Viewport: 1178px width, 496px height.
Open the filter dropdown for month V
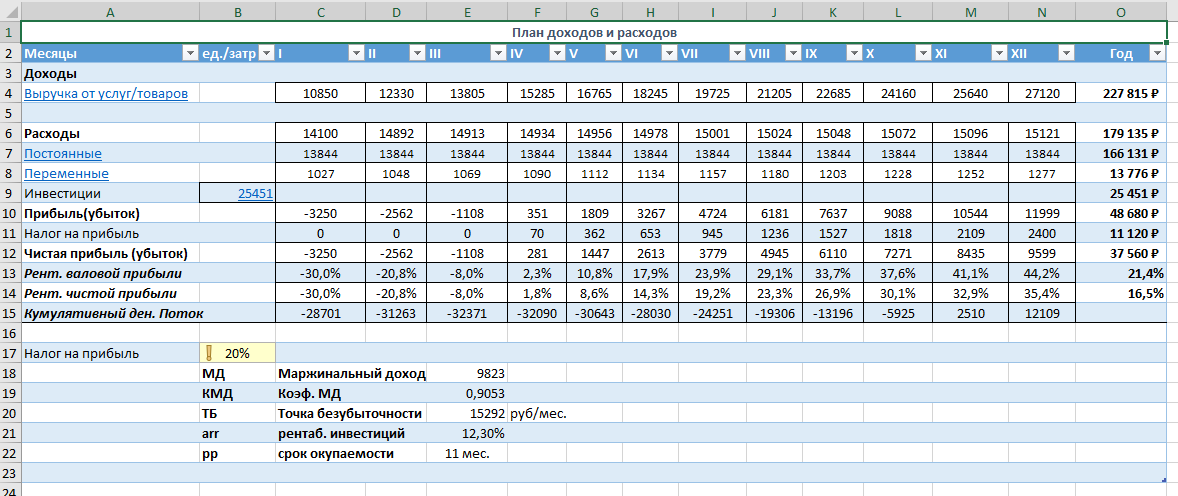(612, 53)
